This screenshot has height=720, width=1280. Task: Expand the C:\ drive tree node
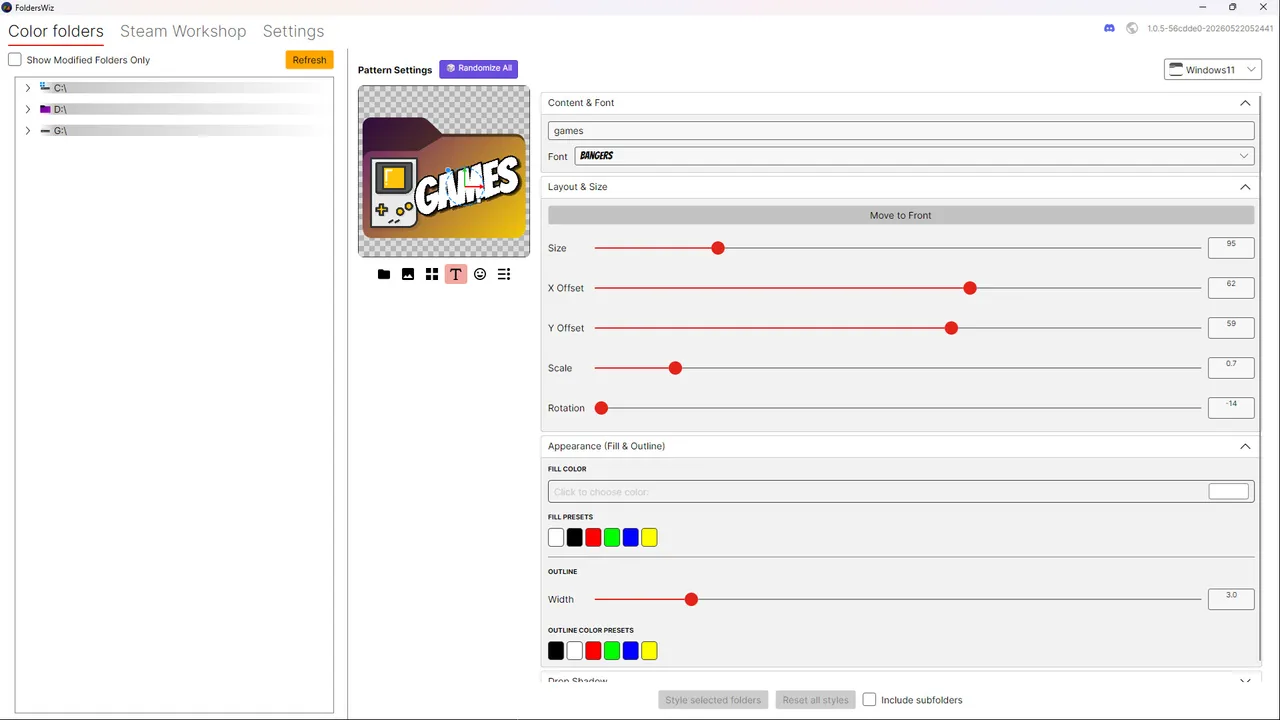coord(28,88)
